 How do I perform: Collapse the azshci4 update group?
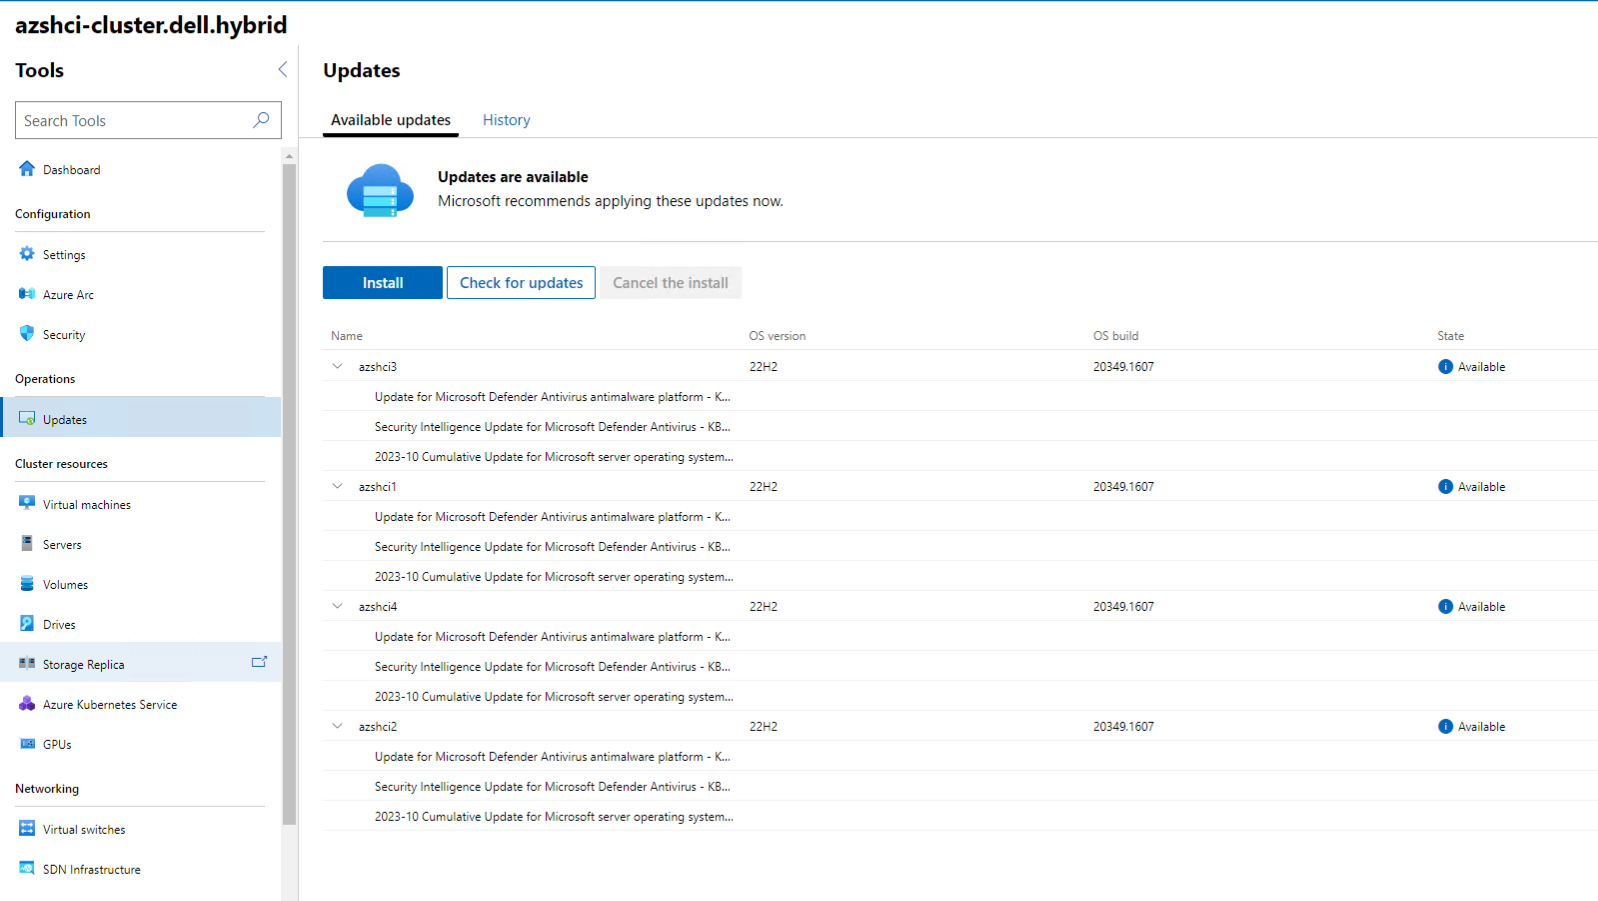338,606
